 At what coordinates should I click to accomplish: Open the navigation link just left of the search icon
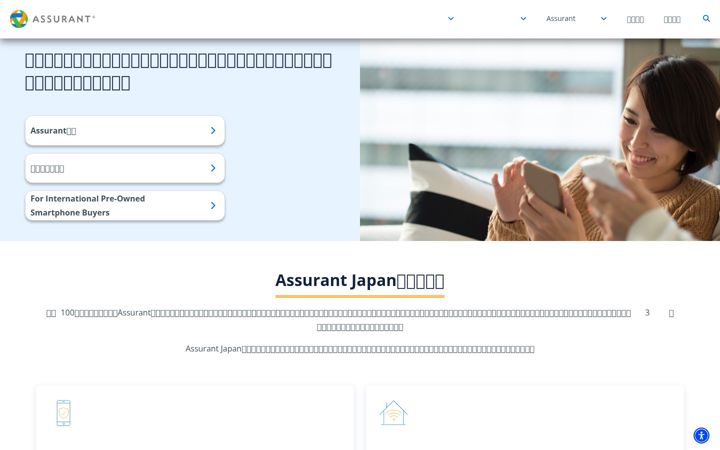coord(672,19)
